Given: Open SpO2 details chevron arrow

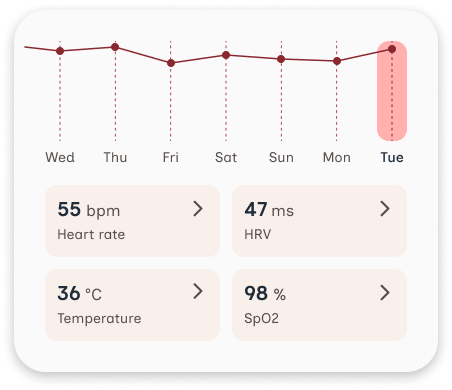Looking at the screenshot, I should [x=385, y=293].
